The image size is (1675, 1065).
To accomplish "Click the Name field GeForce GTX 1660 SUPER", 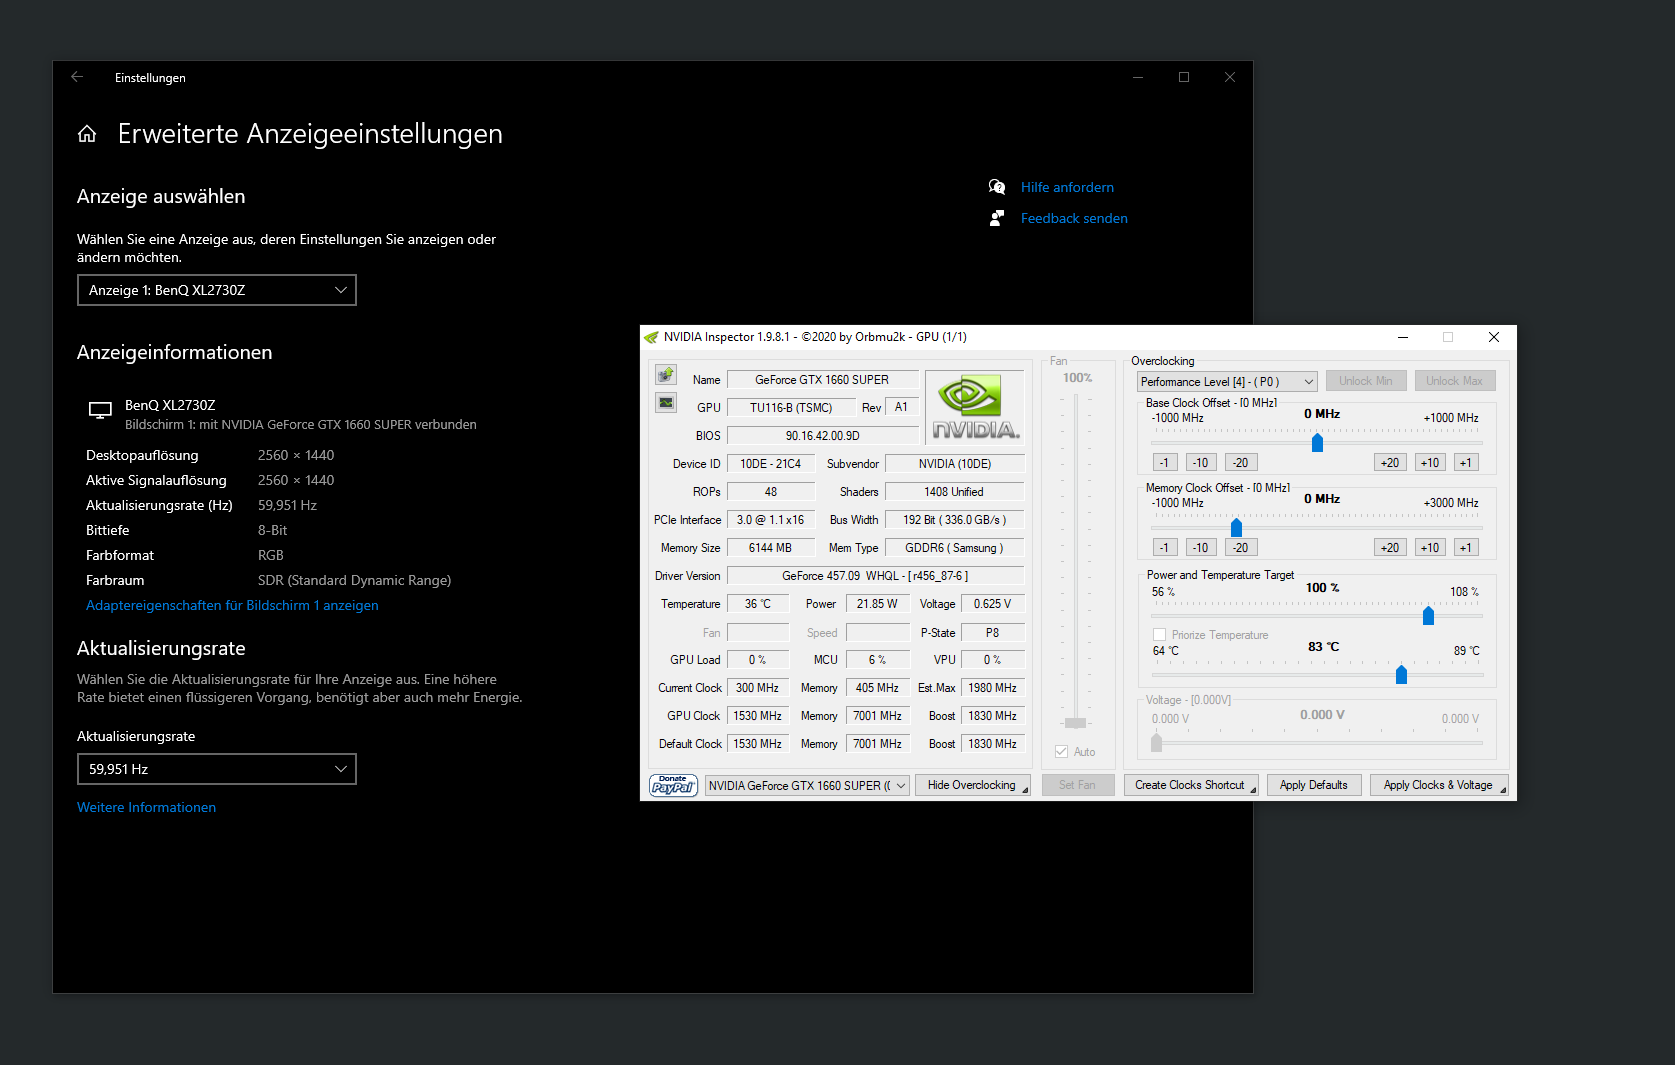I will click(x=822, y=380).
